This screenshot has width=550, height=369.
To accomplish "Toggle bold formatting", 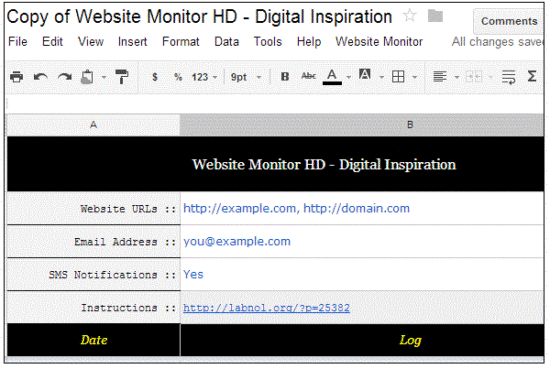I will 285,76.
